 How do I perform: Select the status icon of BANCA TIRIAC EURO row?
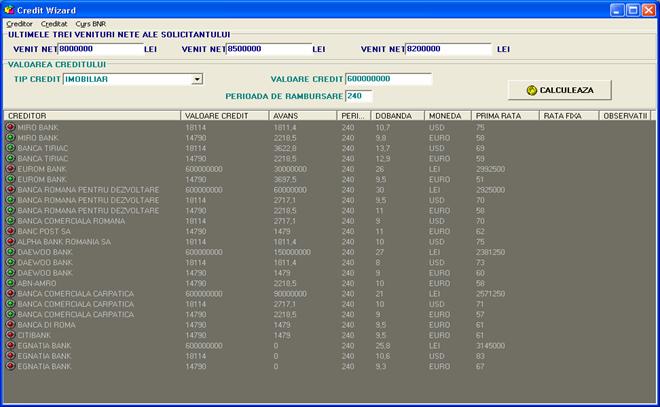click(11, 158)
